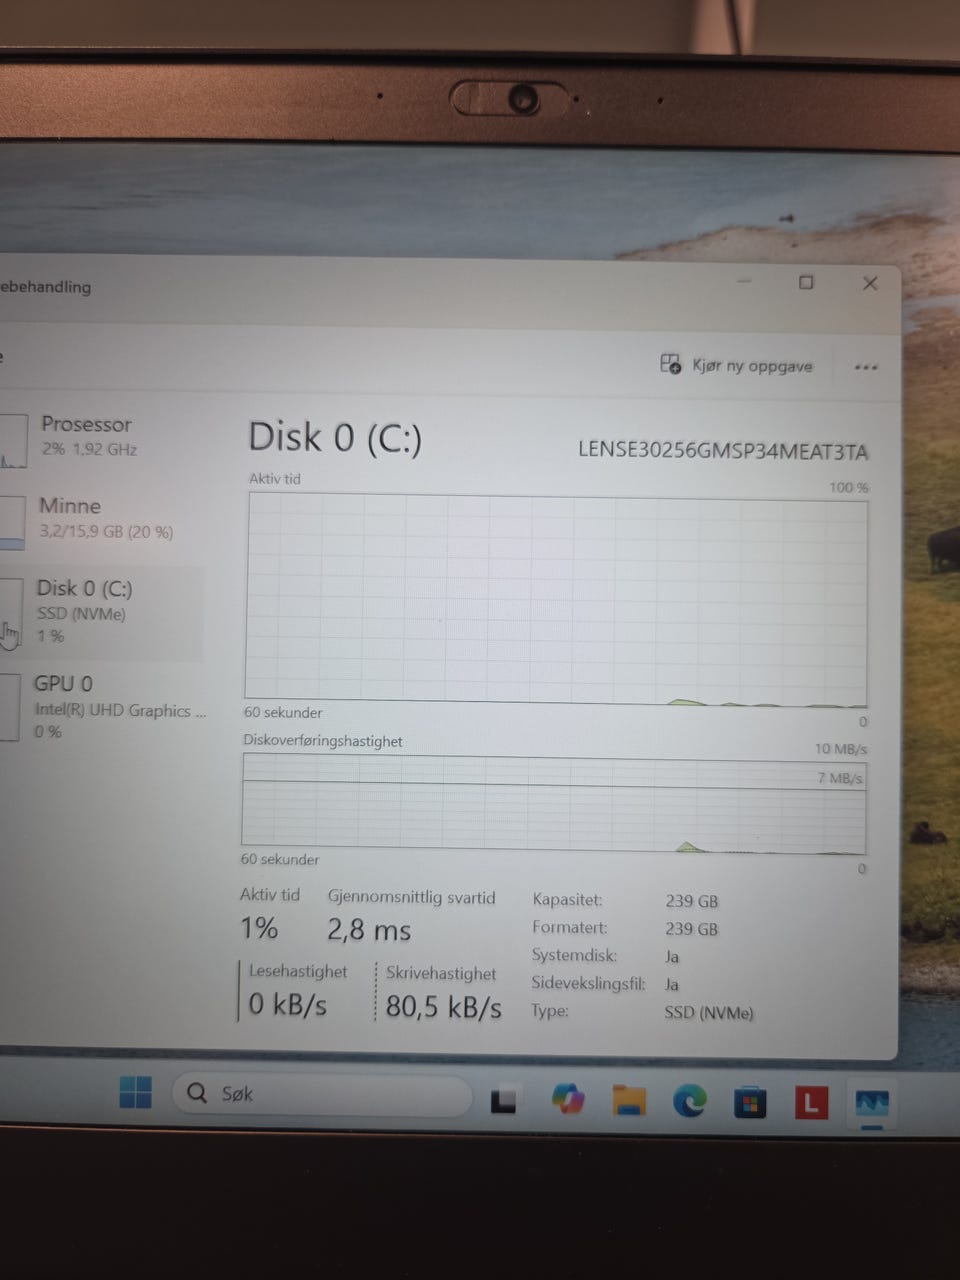
Task: Click the Kapasitet 239 GB value
Action: (x=692, y=901)
